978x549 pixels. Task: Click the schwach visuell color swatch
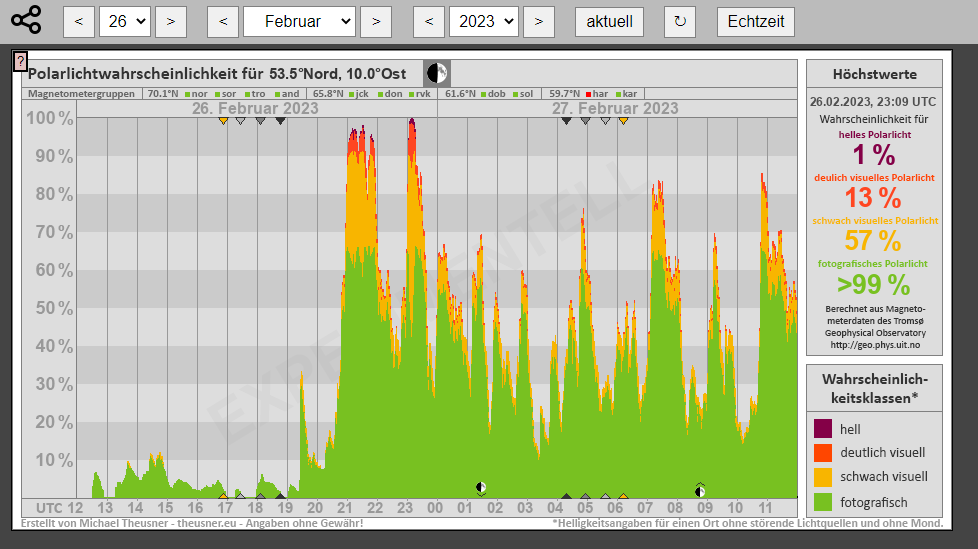point(823,477)
